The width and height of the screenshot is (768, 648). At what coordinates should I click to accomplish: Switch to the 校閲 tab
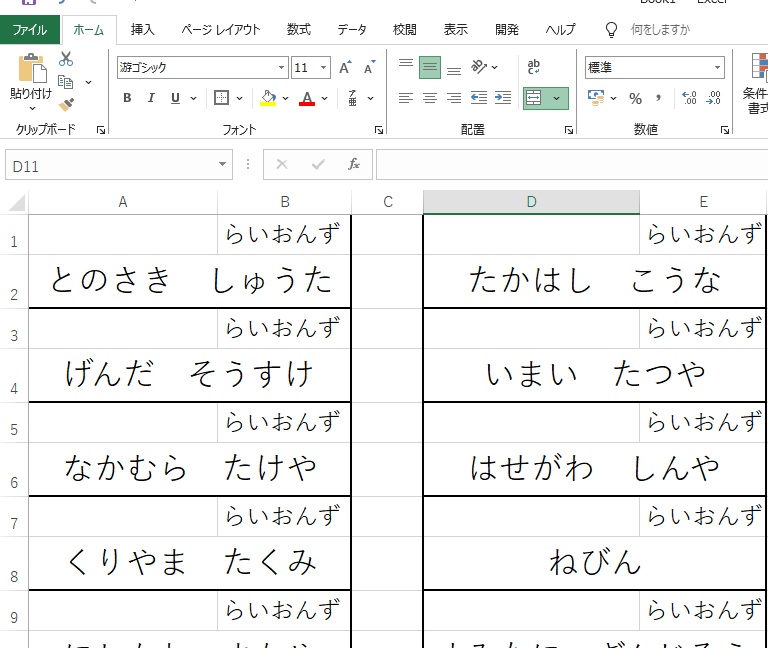pos(405,30)
